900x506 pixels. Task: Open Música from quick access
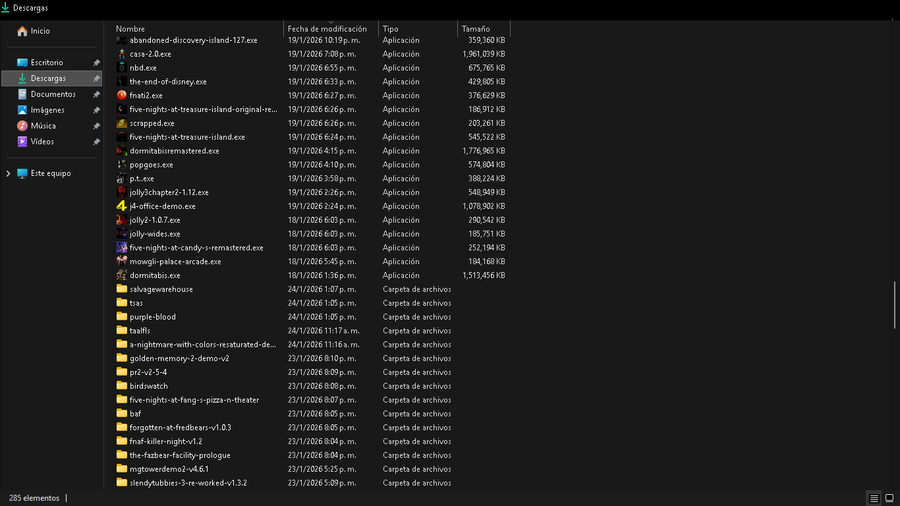pos(43,126)
